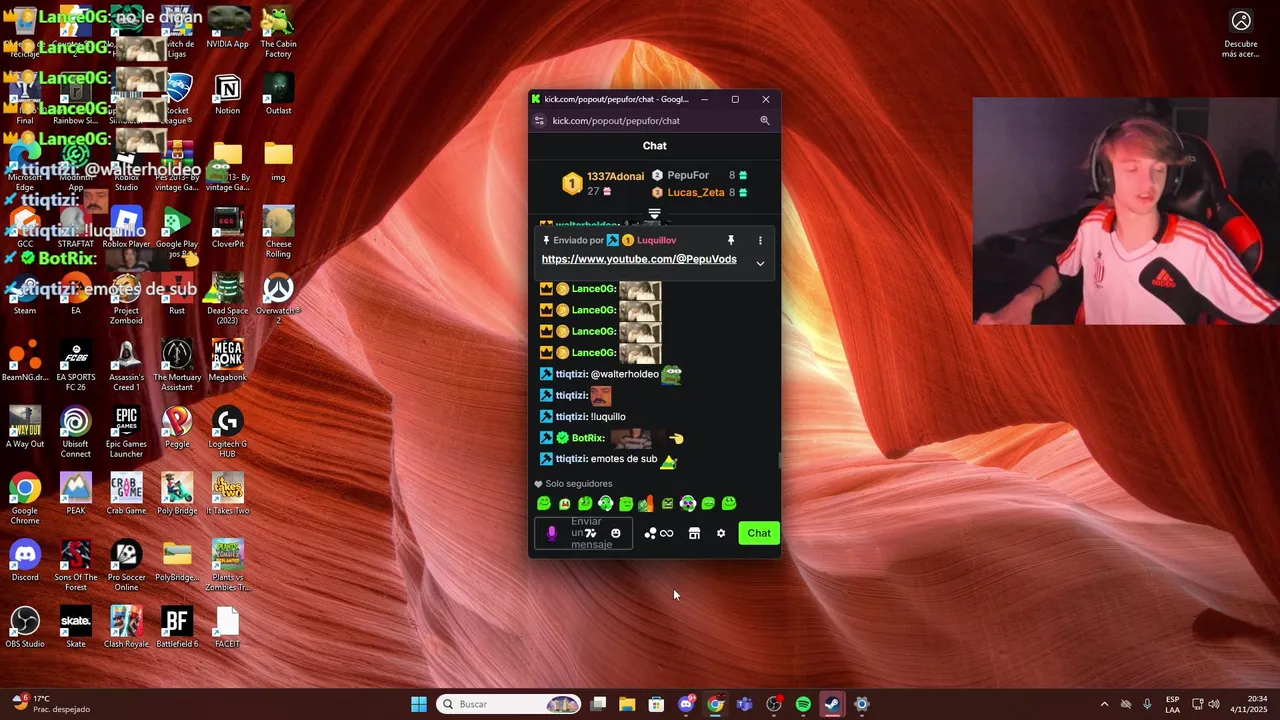Open Sons Of The Forest desktop icon
Screen dimensions: 1280x720
pyautogui.click(x=75, y=566)
